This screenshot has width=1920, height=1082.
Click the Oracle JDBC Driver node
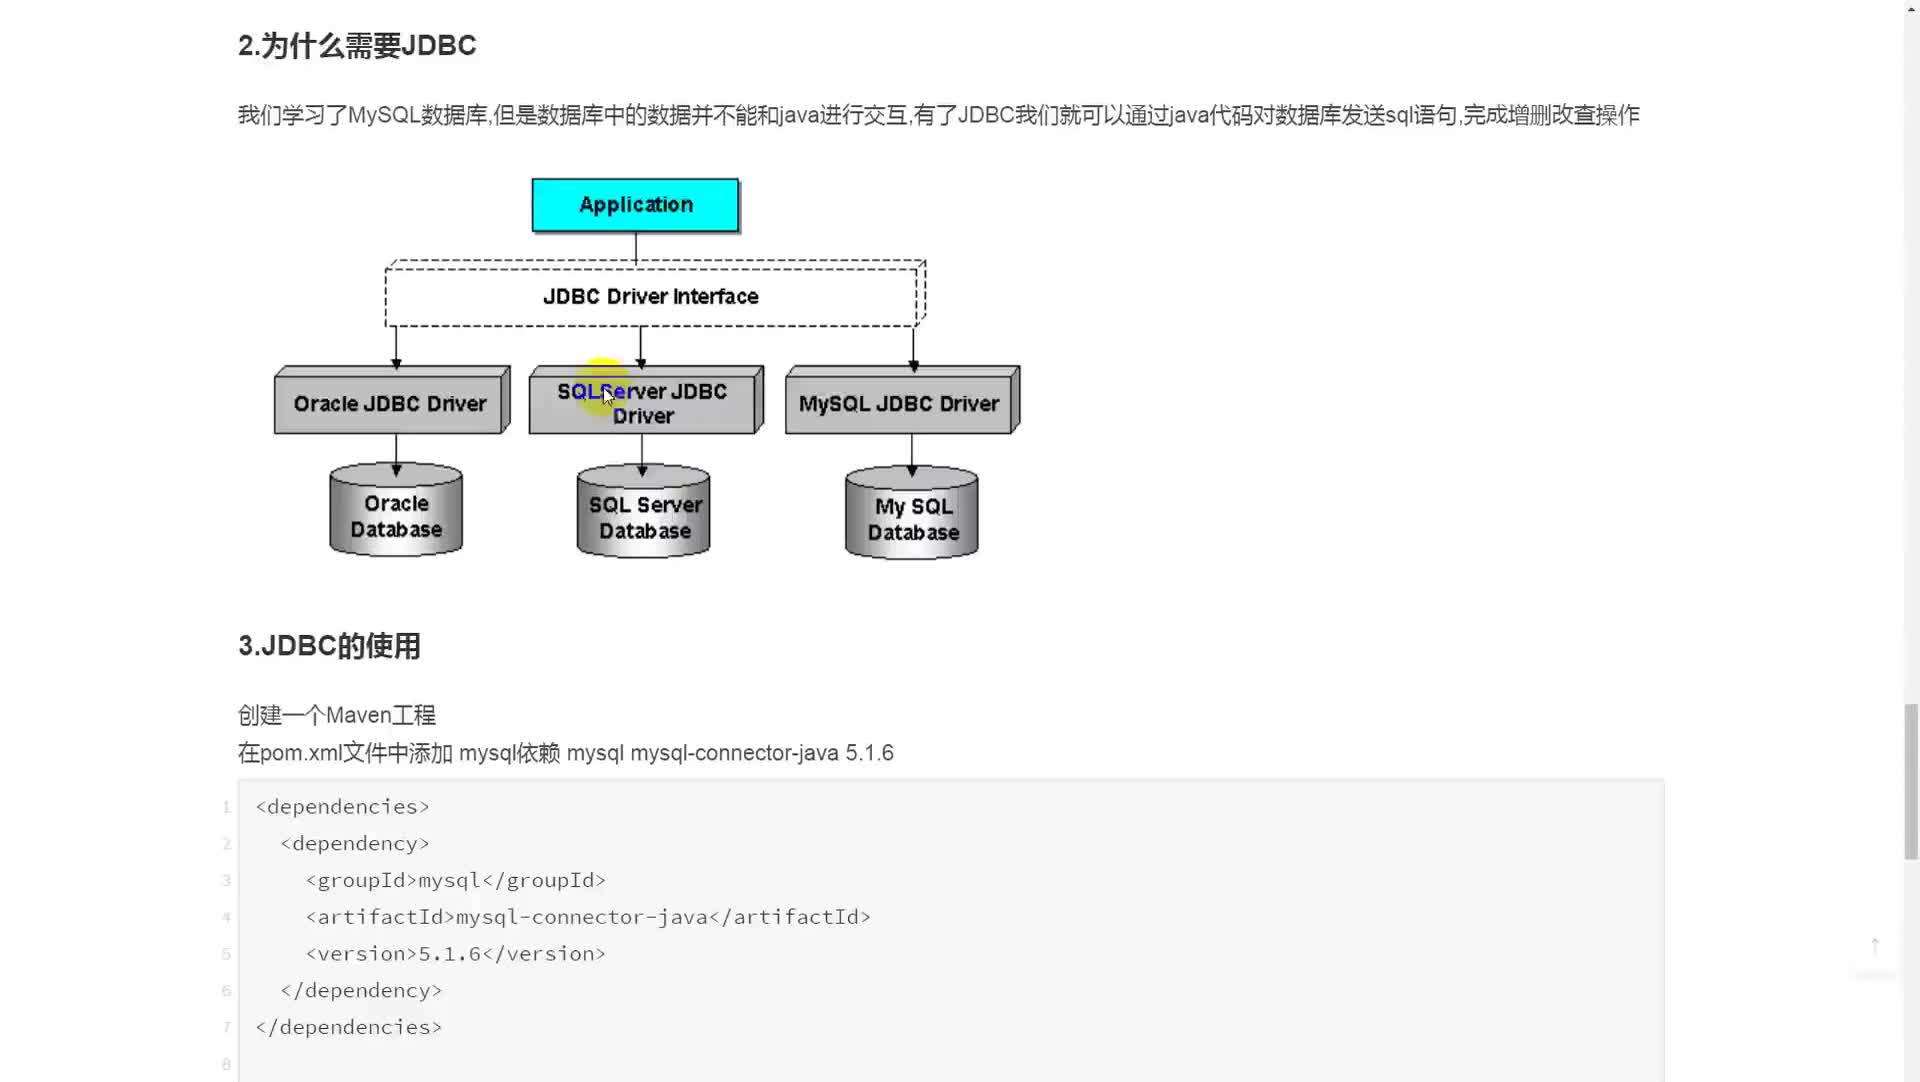coord(392,403)
